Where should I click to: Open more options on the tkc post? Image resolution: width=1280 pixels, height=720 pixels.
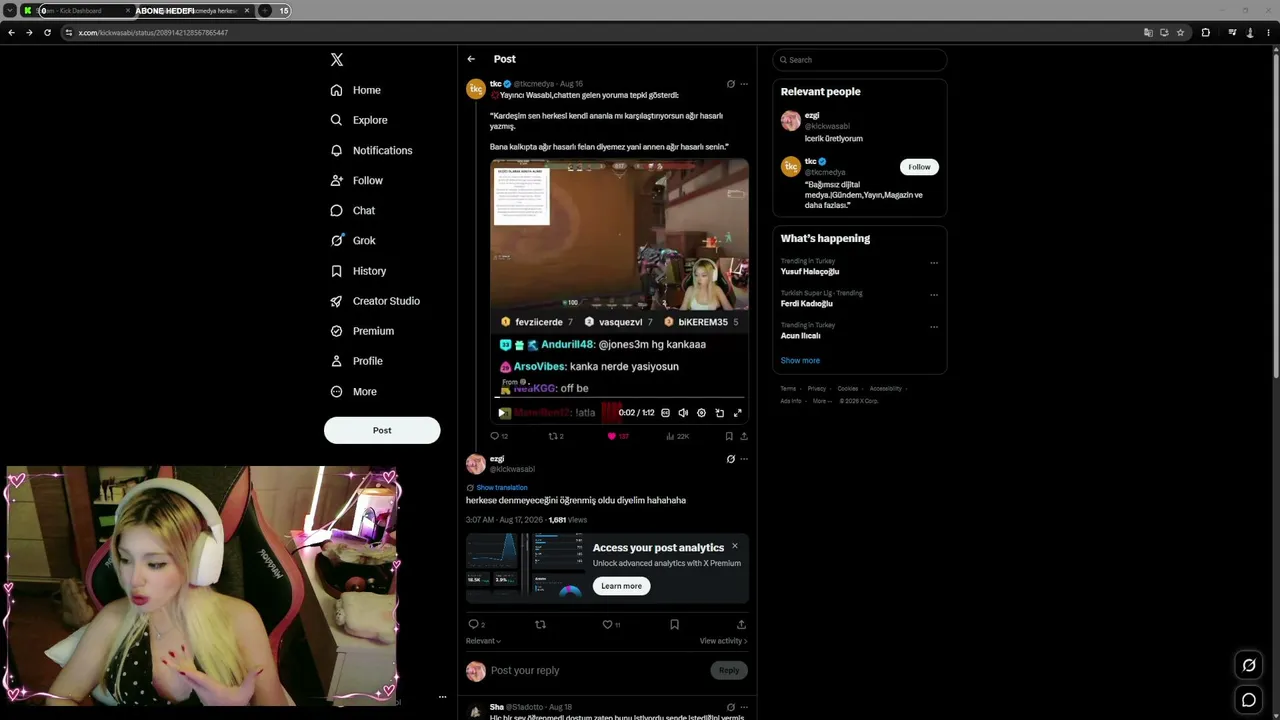point(744,84)
